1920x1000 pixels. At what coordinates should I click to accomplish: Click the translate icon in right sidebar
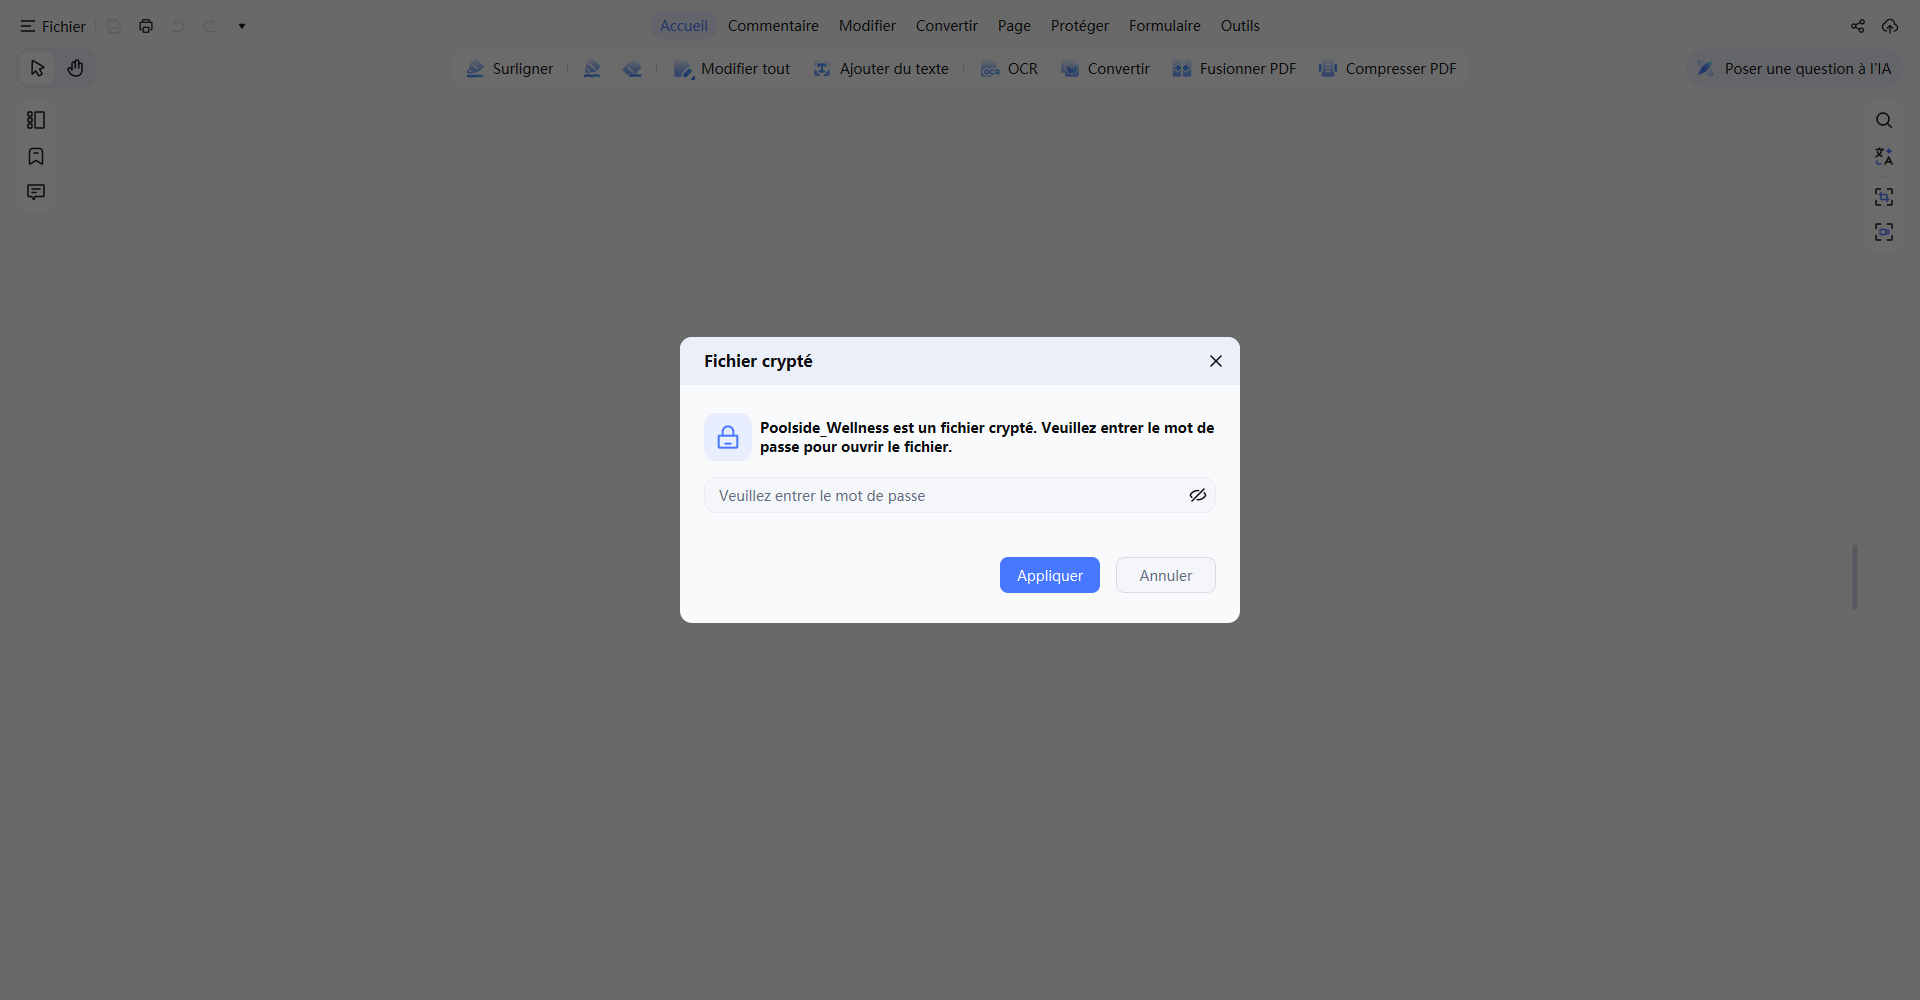(x=1884, y=156)
